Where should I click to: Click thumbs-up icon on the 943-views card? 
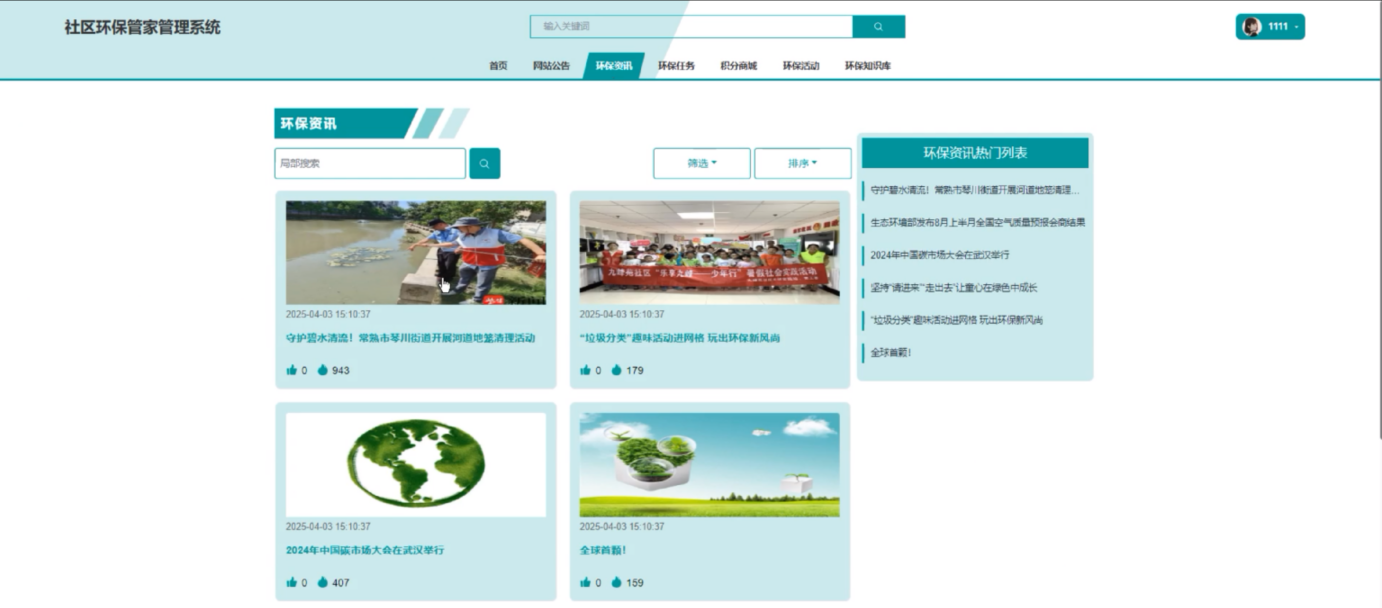pyautogui.click(x=292, y=370)
